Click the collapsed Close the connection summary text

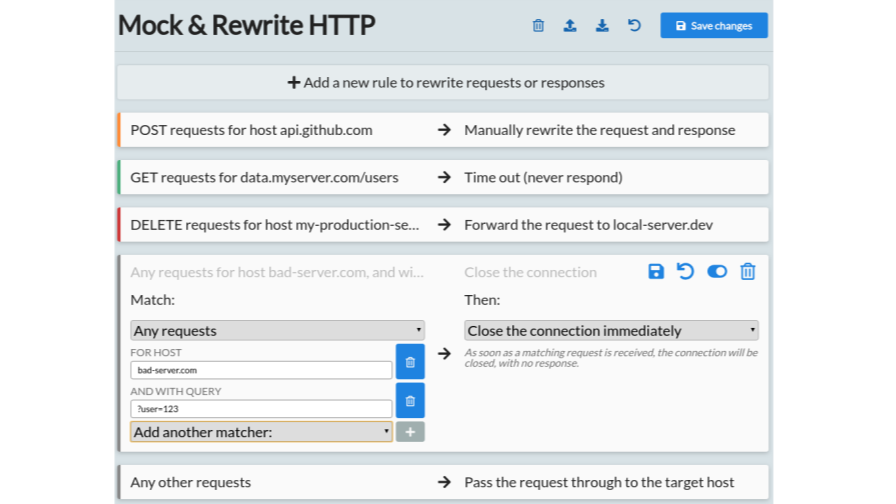click(x=530, y=272)
